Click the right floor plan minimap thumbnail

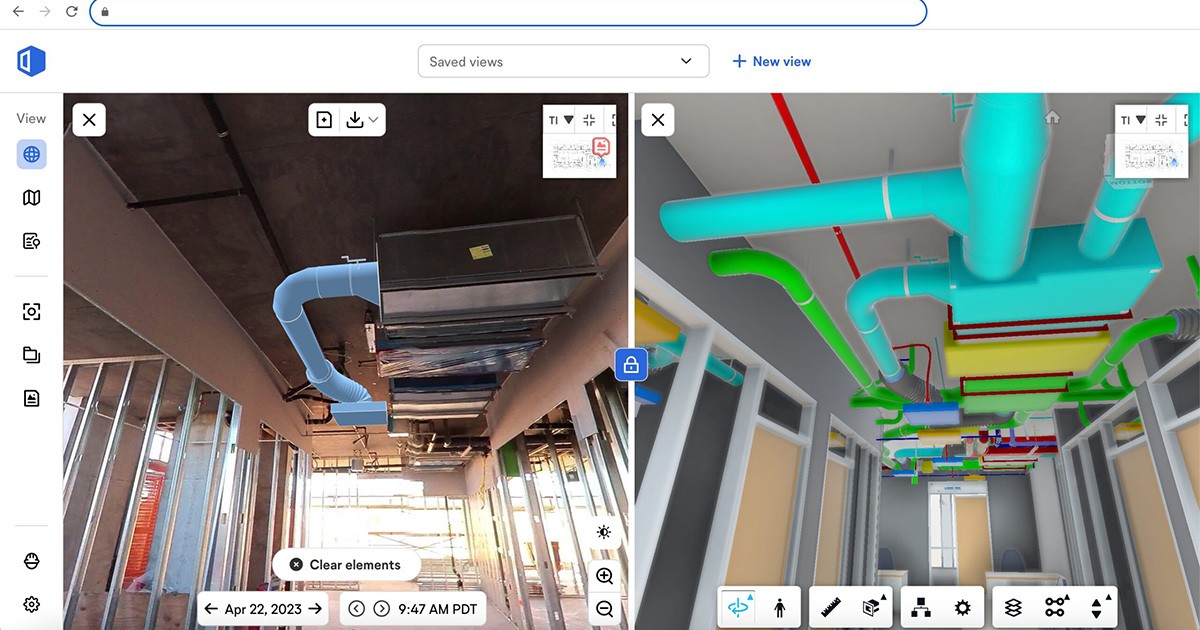[1151, 156]
